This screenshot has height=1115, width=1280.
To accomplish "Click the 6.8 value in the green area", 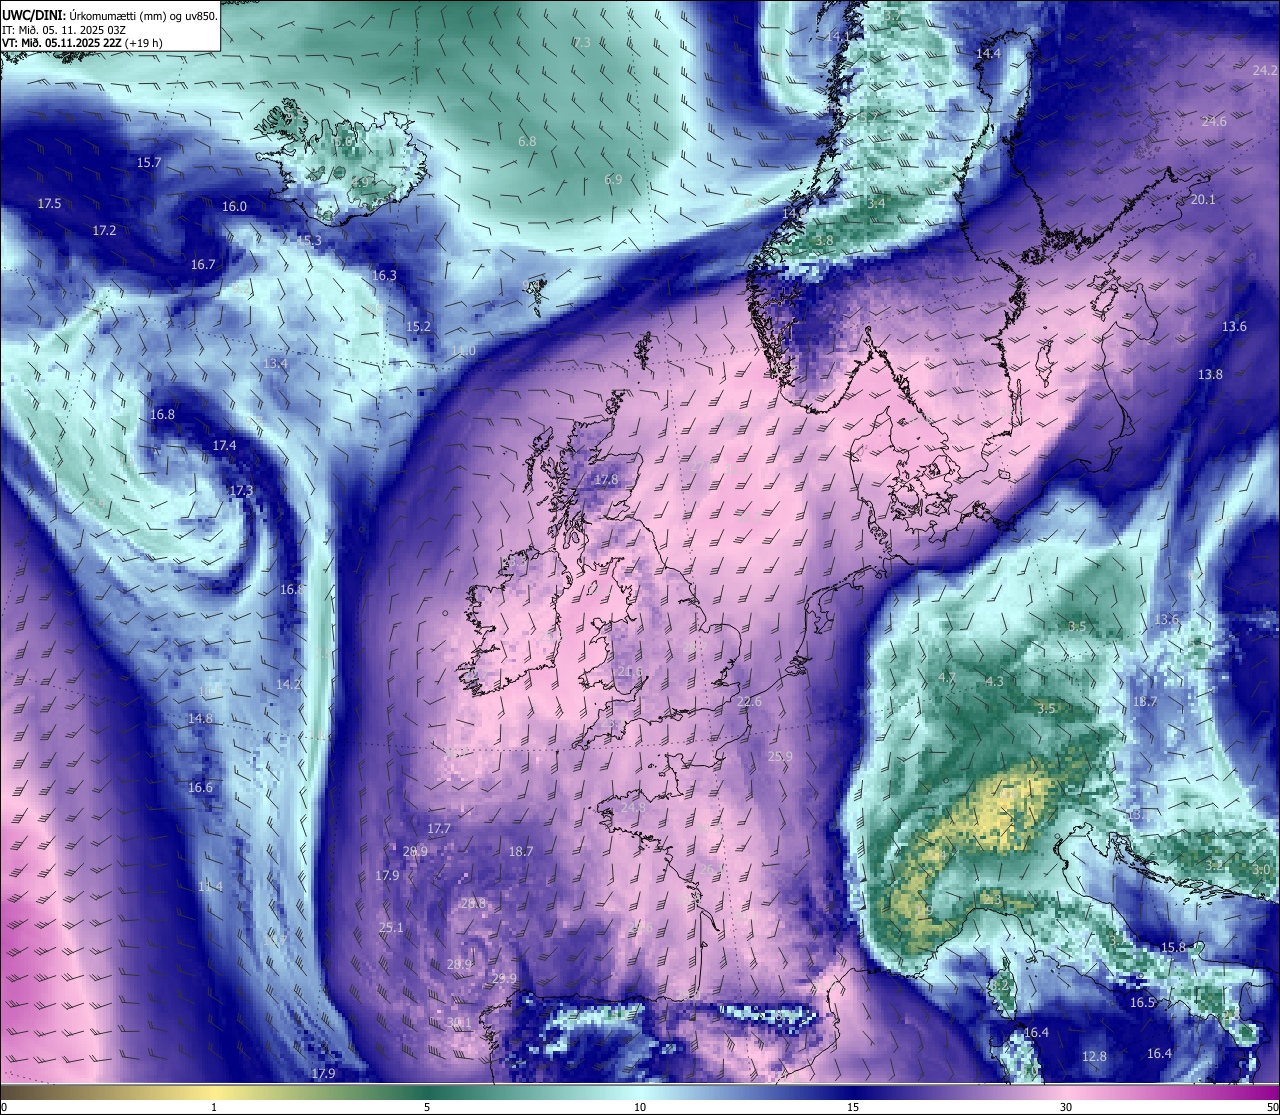I will [527, 141].
